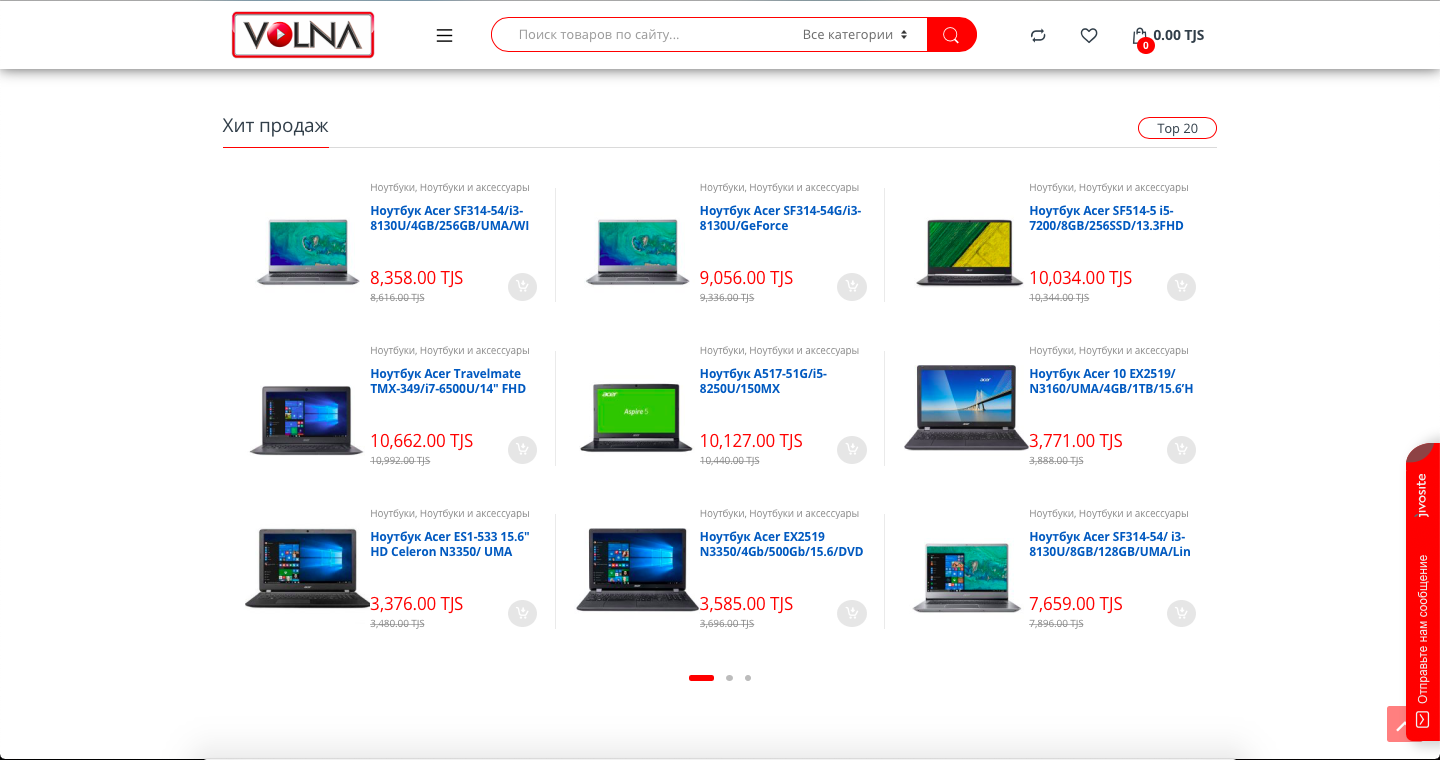Open Ноутбук A517-51G/i5-8250U/150MX link
Viewport: 1440px width, 760px height.
[x=763, y=381]
